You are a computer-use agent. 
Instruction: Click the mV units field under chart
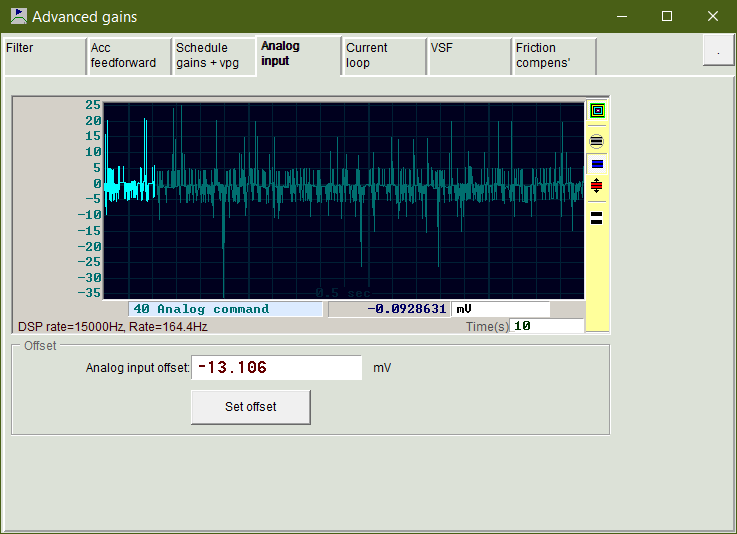click(x=500, y=309)
